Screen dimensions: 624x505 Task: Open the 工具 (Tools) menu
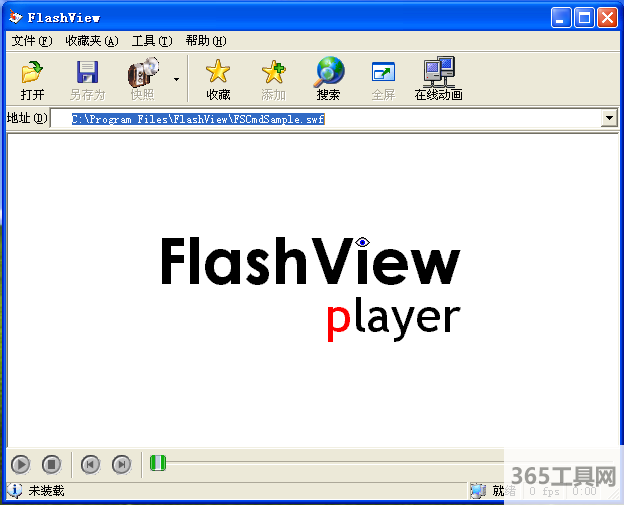151,41
